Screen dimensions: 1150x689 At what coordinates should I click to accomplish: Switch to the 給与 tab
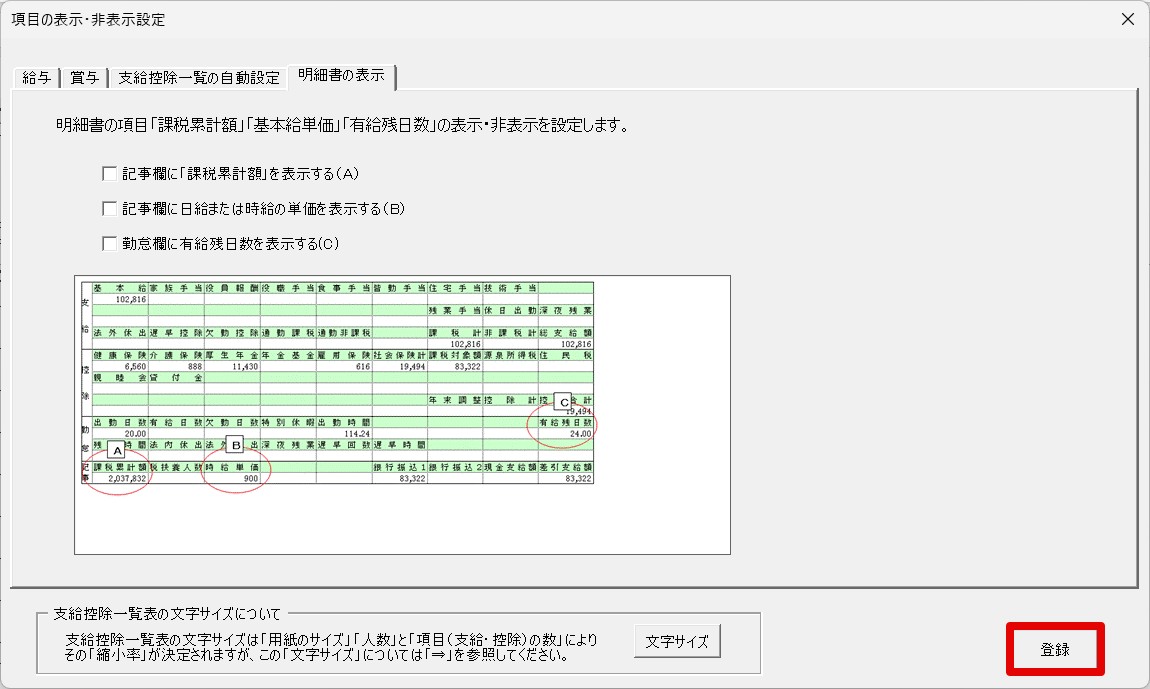coord(36,77)
